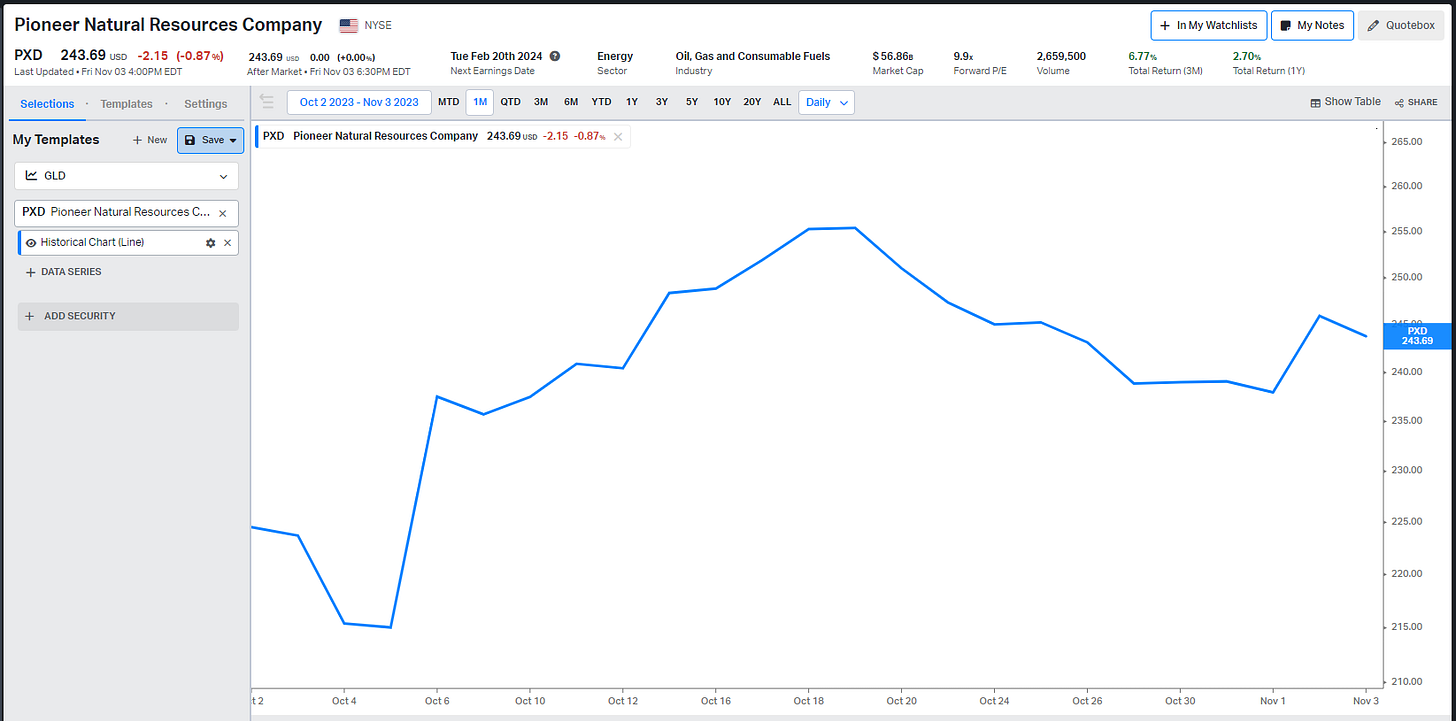Image resolution: width=1456 pixels, height=721 pixels.
Task: Click Show Table
Action: (x=1345, y=102)
